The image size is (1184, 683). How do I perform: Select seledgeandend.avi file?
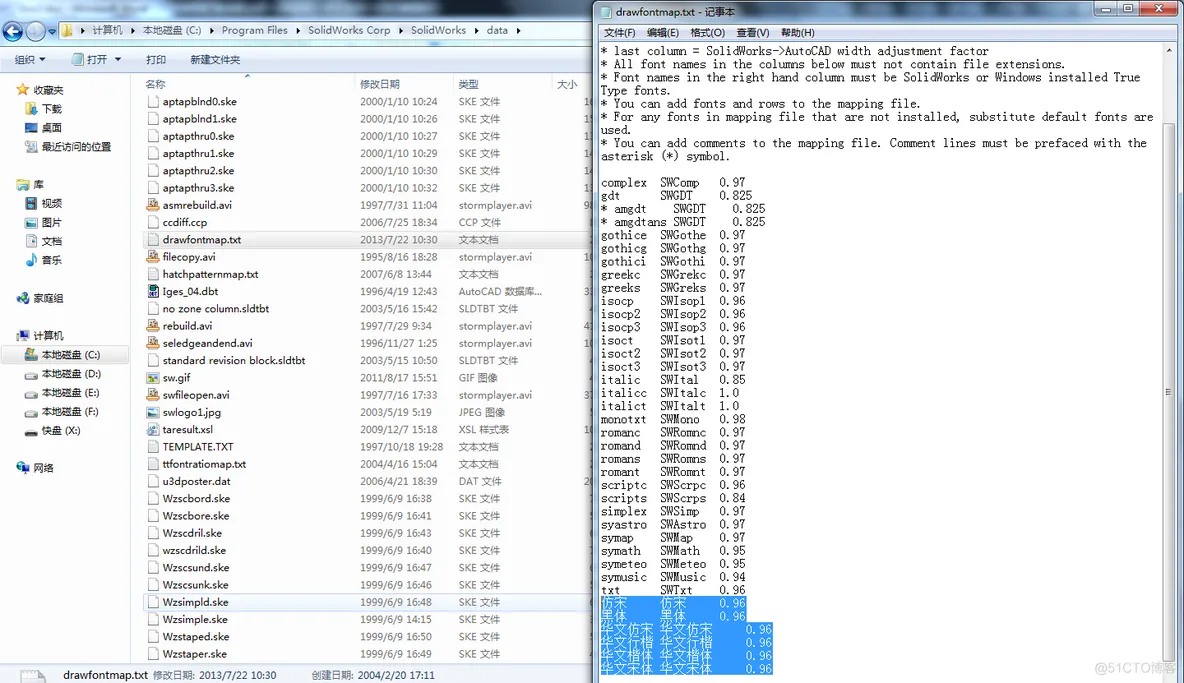click(207, 343)
